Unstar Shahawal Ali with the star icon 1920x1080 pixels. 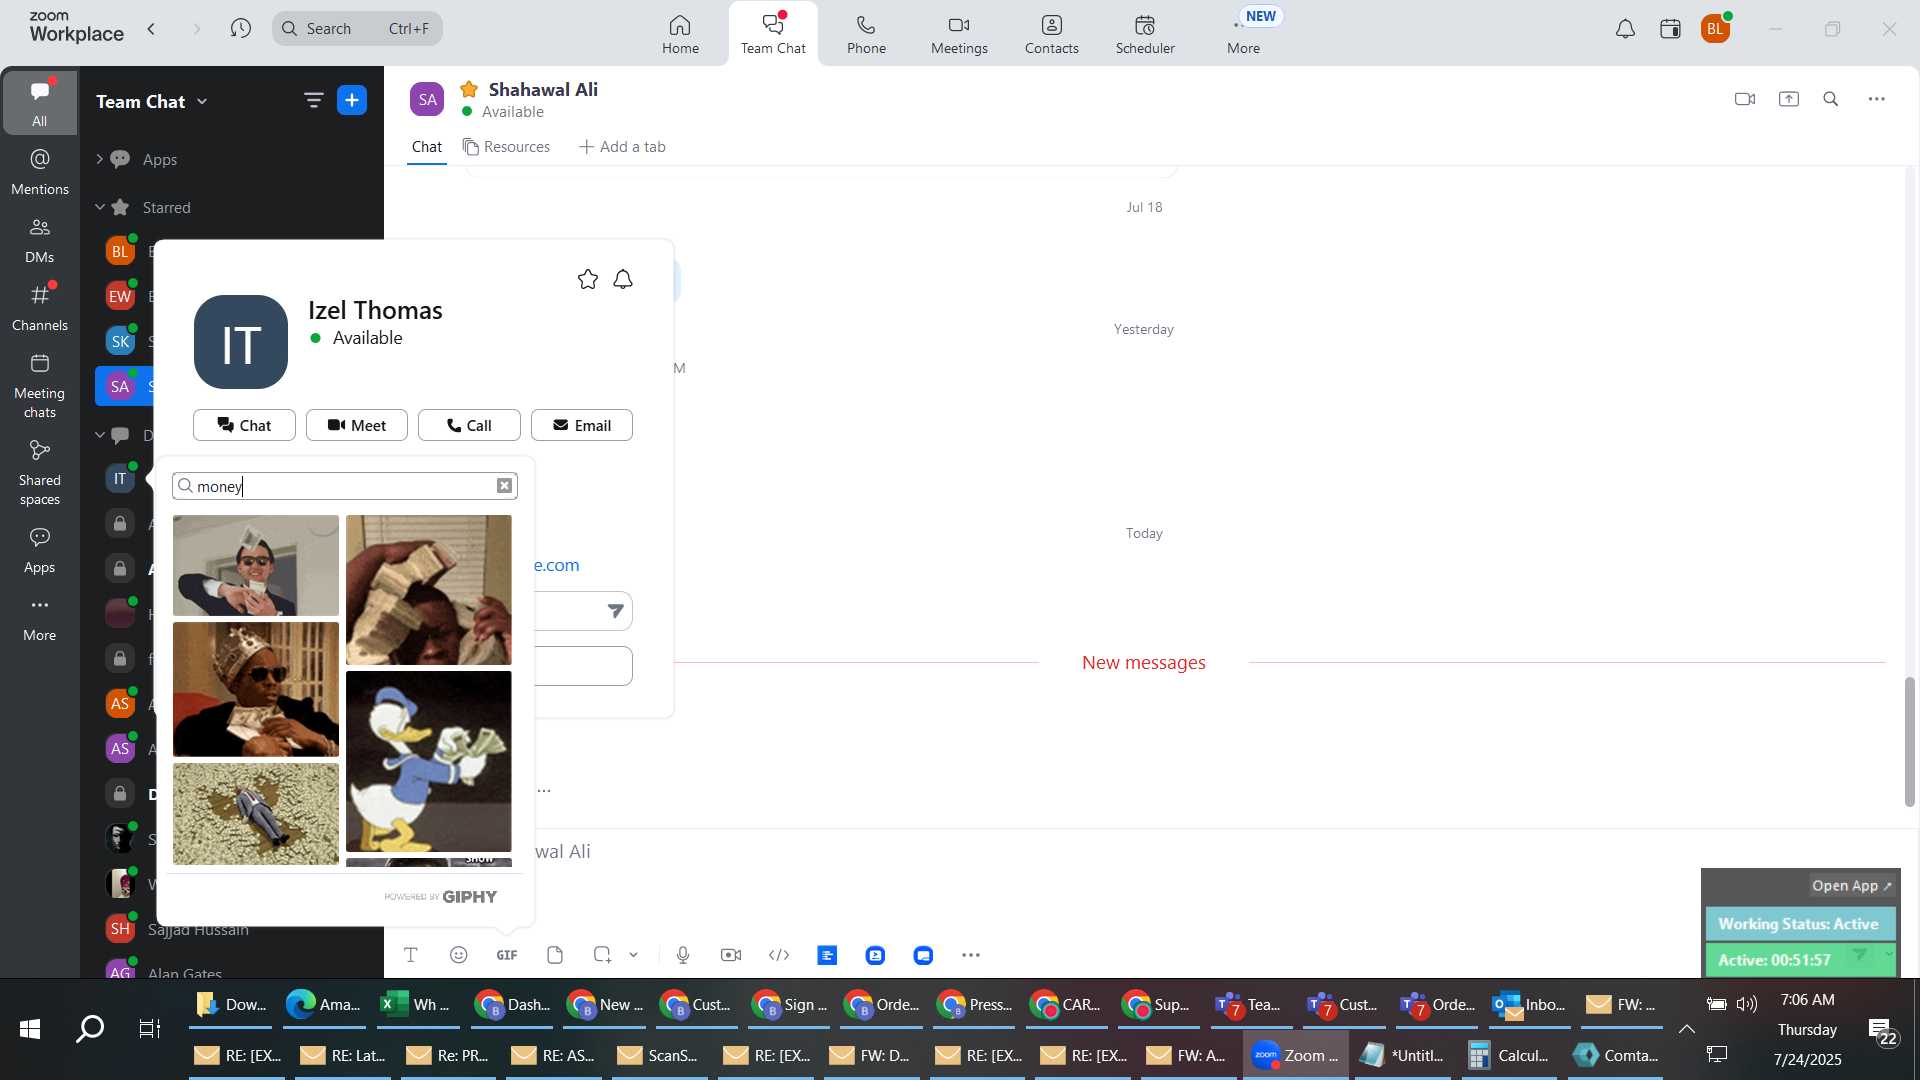click(x=469, y=89)
